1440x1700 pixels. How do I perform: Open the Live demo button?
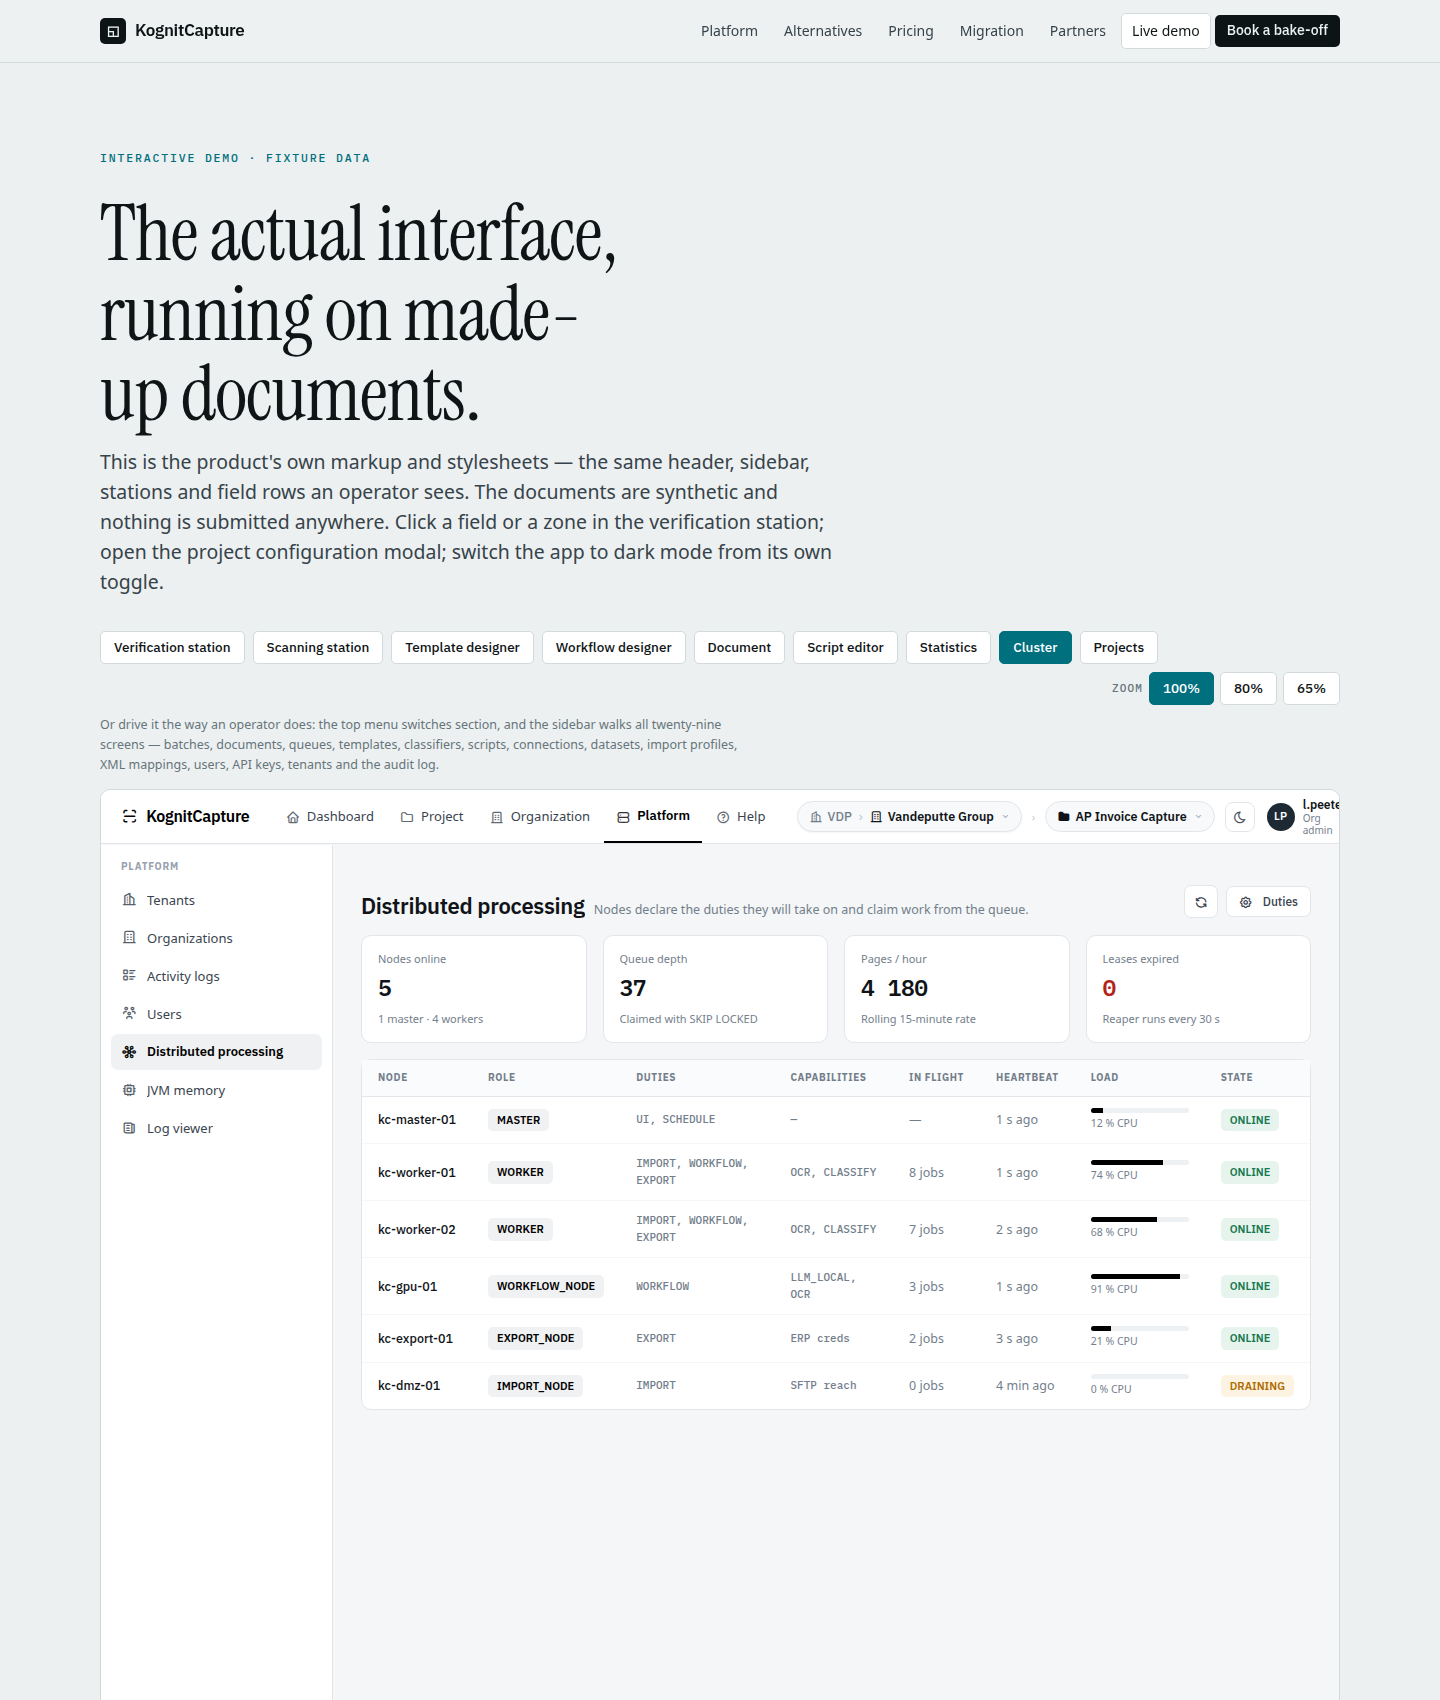[1165, 31]
